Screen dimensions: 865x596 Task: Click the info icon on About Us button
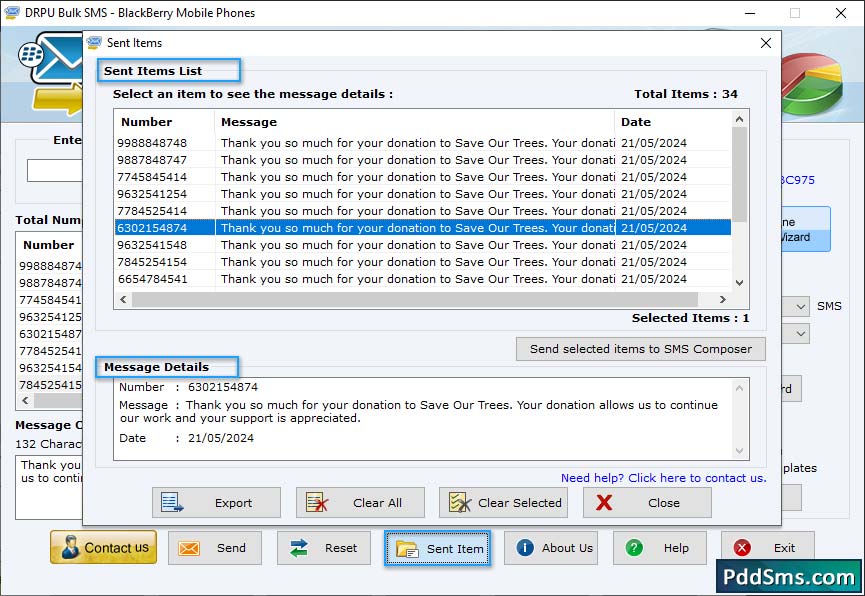tap(525, 547)
